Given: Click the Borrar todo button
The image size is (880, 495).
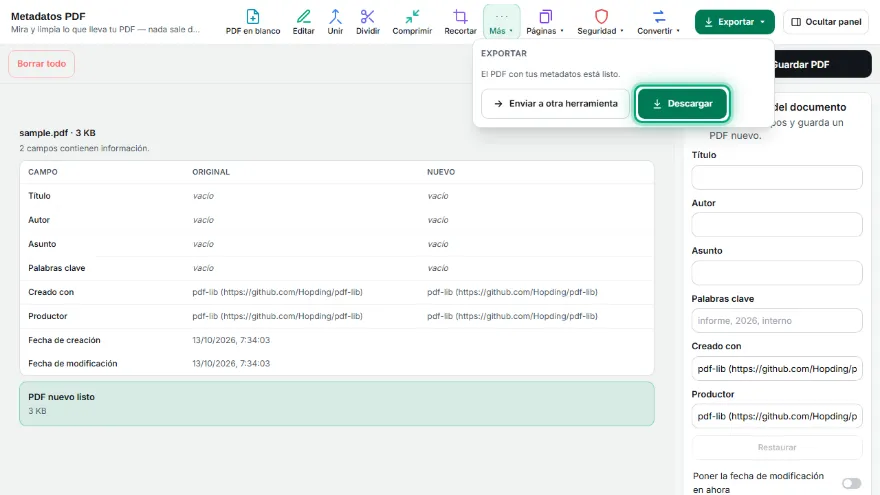Looking at the screenshot, I should click(42, 64).
